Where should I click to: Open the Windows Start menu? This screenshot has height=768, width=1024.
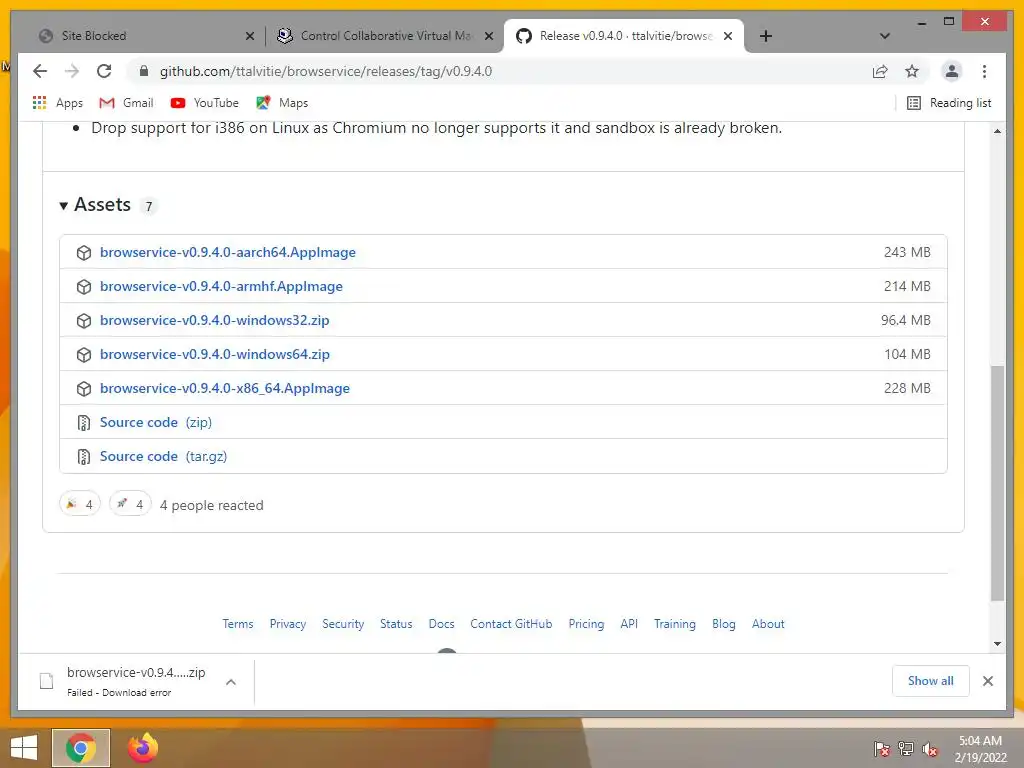(x=24, y=748)
